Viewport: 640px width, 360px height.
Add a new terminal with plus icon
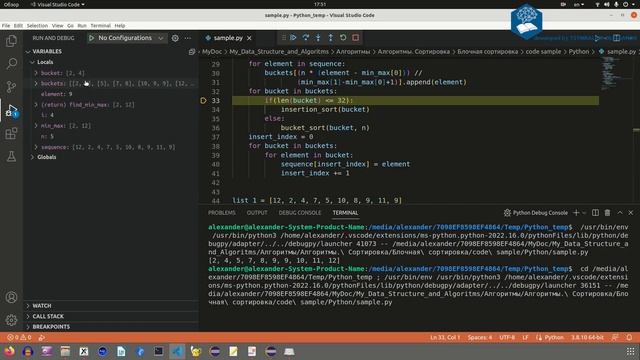tap(576, 213)
